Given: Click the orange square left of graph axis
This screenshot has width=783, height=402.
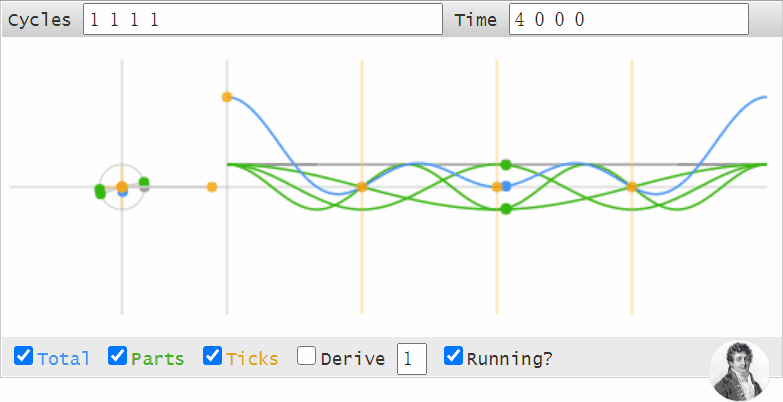Looking at the screenshot, I should [x=212, y=187].
